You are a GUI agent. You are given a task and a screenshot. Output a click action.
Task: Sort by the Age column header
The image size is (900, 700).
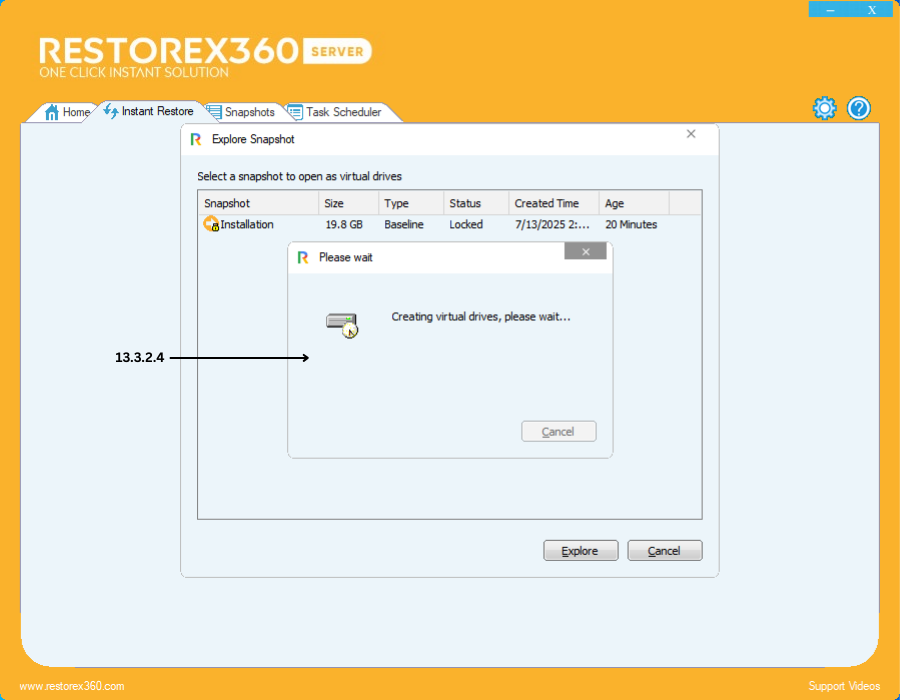point(634,203)
